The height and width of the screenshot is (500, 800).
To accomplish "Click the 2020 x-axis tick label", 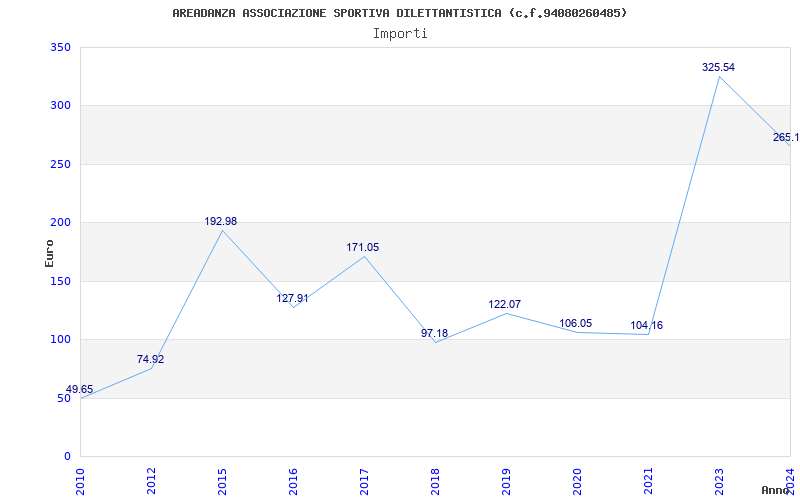I will 577,481.
